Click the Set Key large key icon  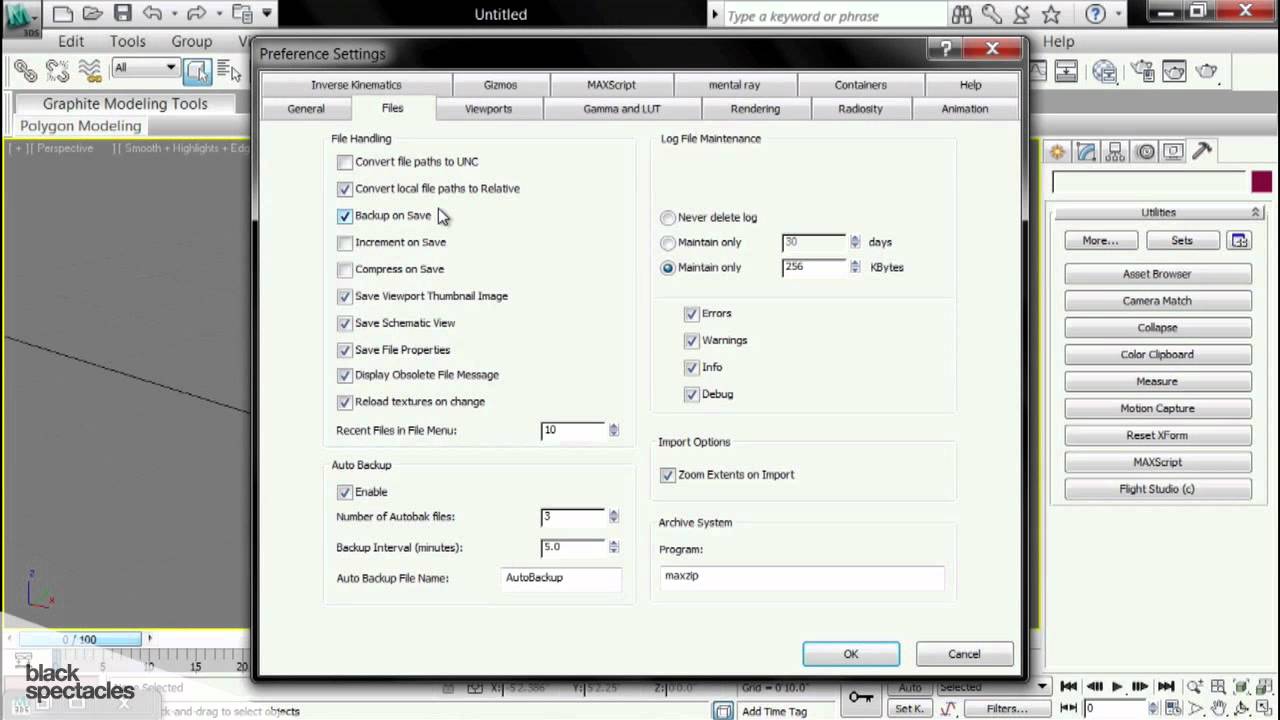[862, 697]
